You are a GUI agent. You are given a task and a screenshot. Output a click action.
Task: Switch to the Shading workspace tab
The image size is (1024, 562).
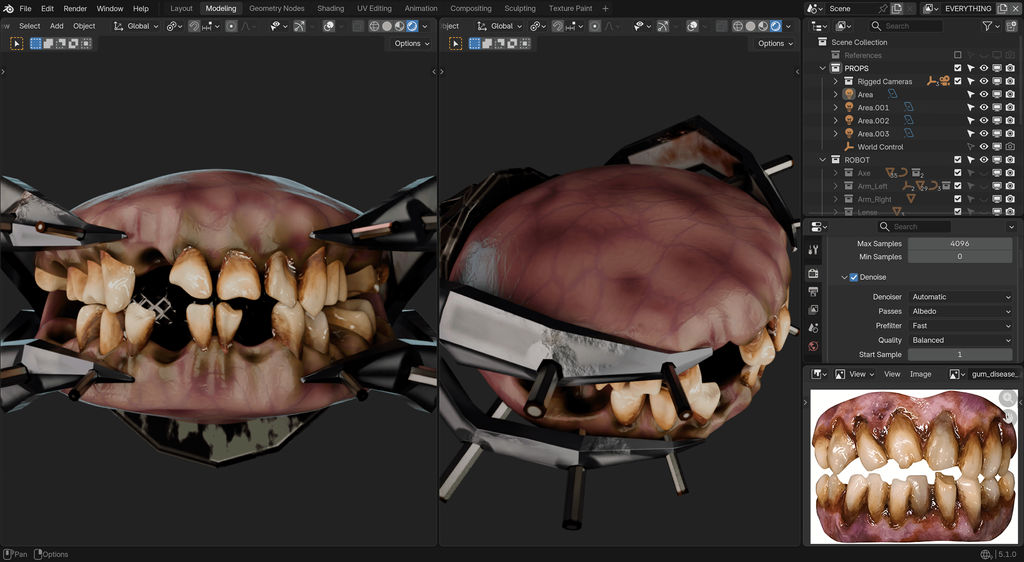tap(330, 8)
